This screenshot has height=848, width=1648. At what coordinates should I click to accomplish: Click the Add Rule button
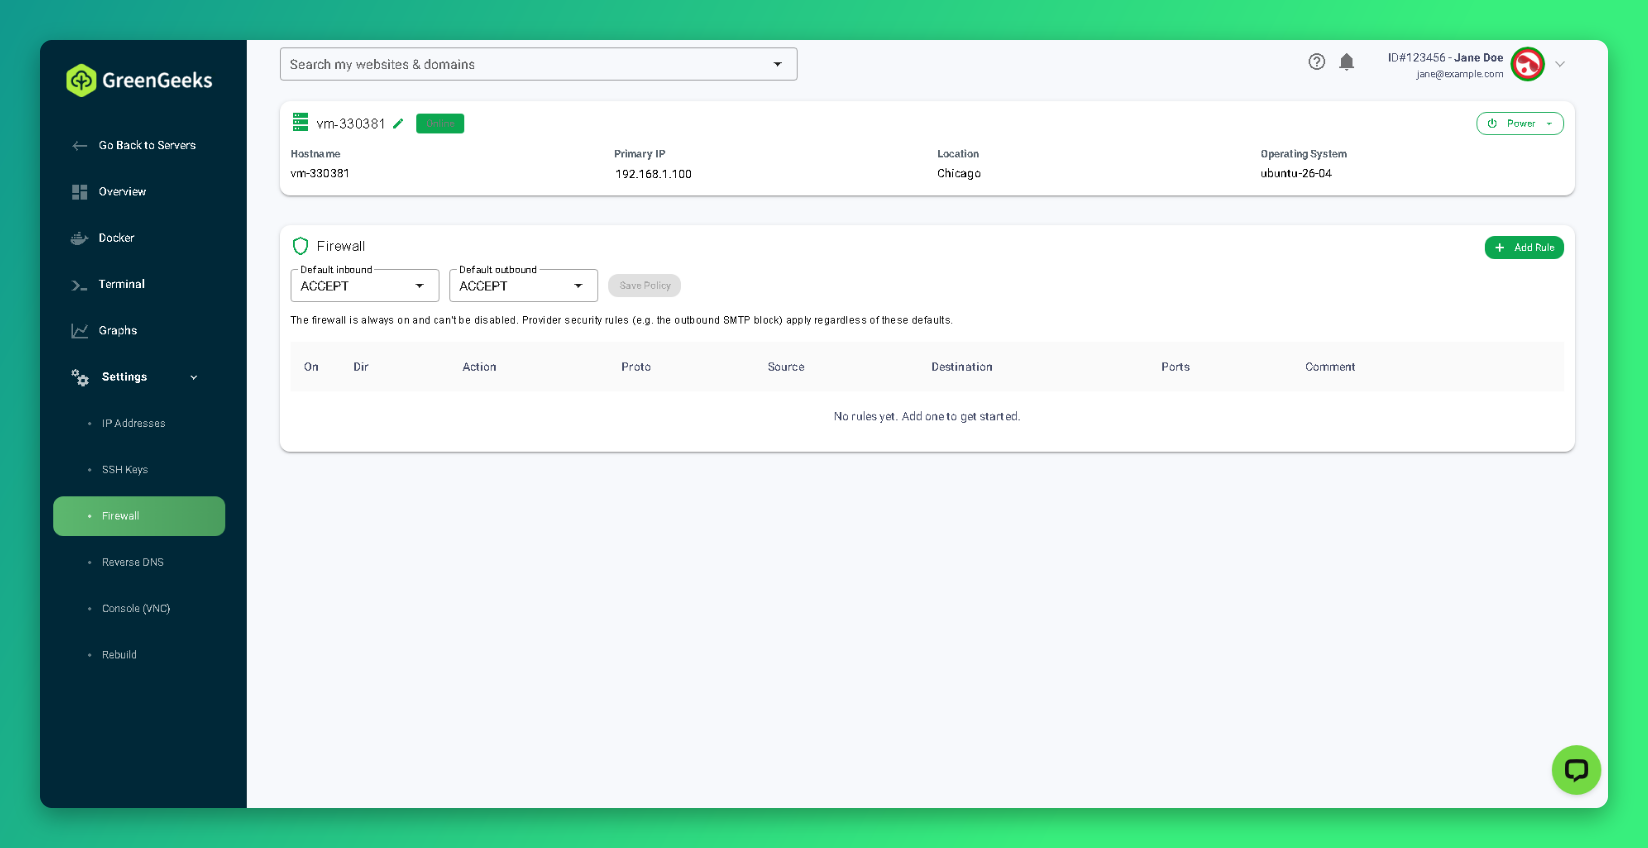[x=1524, y=247]
